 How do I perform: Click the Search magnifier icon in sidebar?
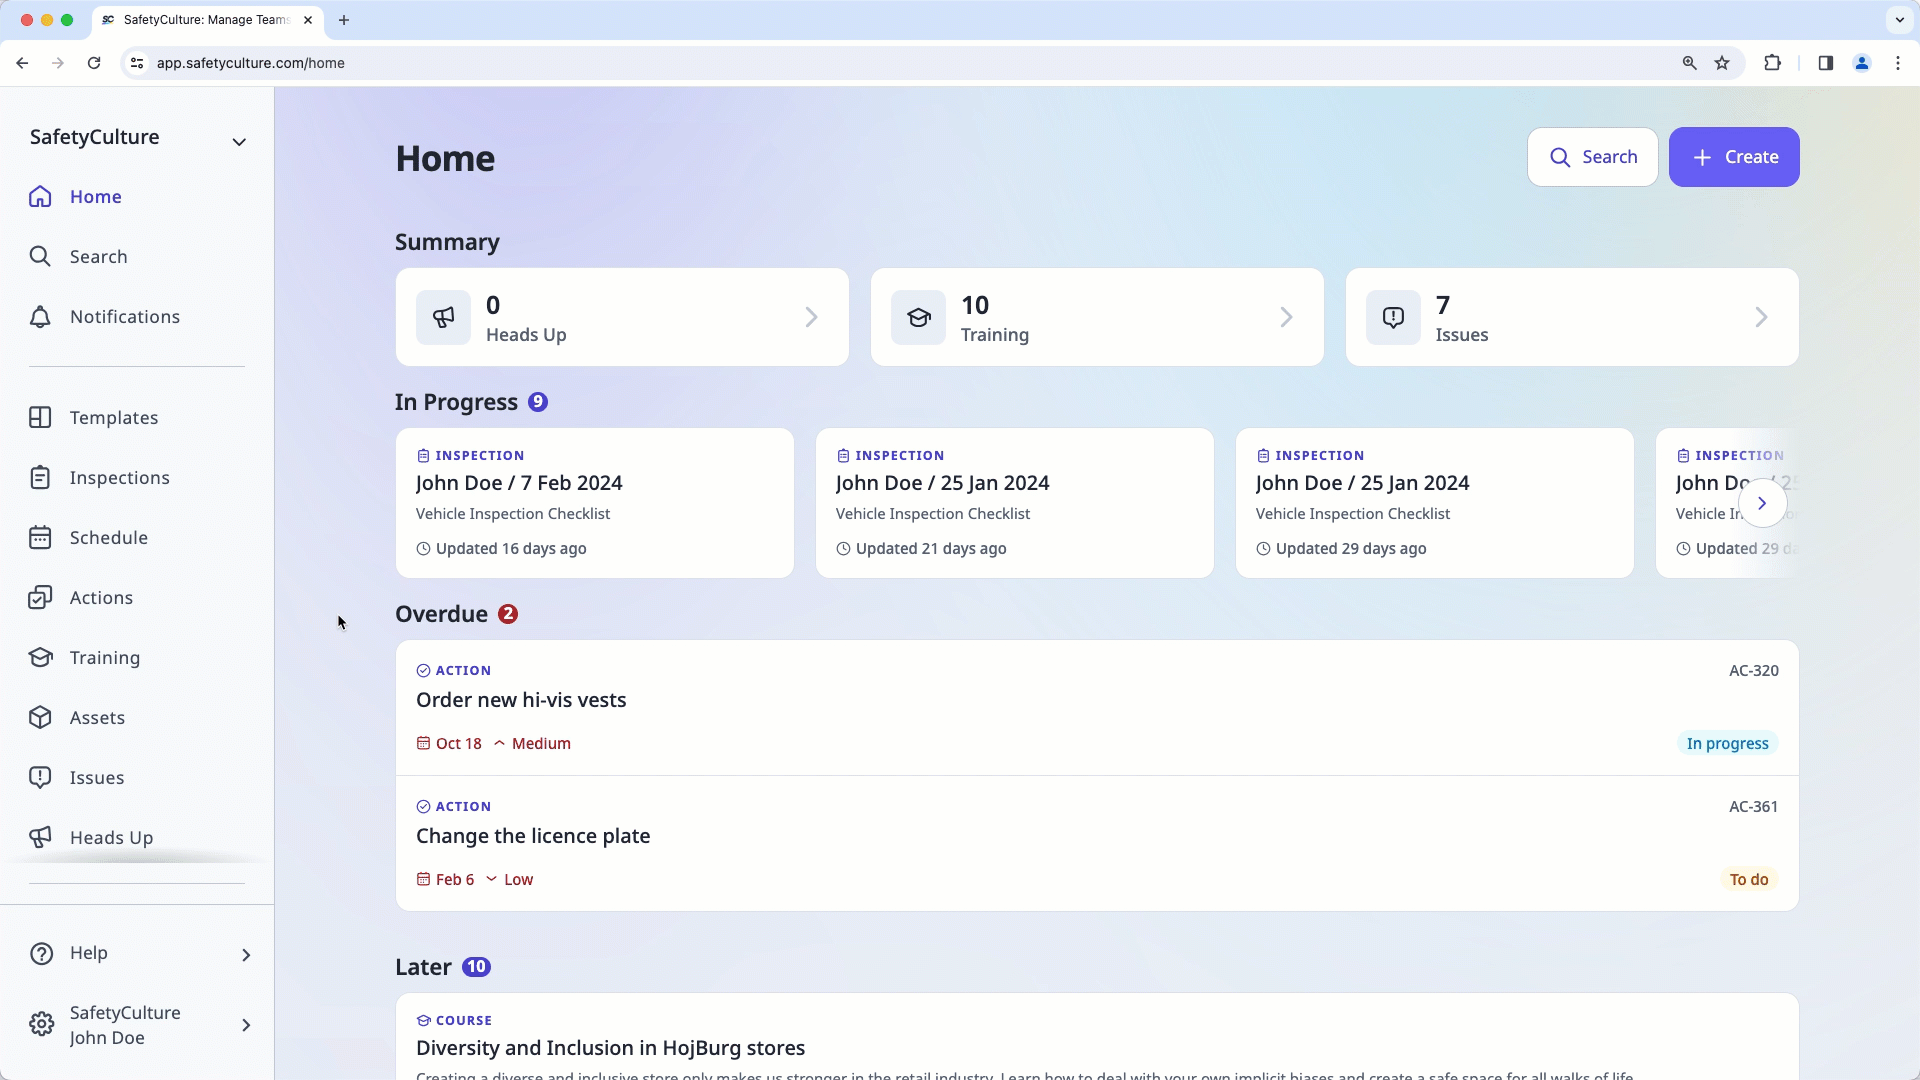click(40, 257)
